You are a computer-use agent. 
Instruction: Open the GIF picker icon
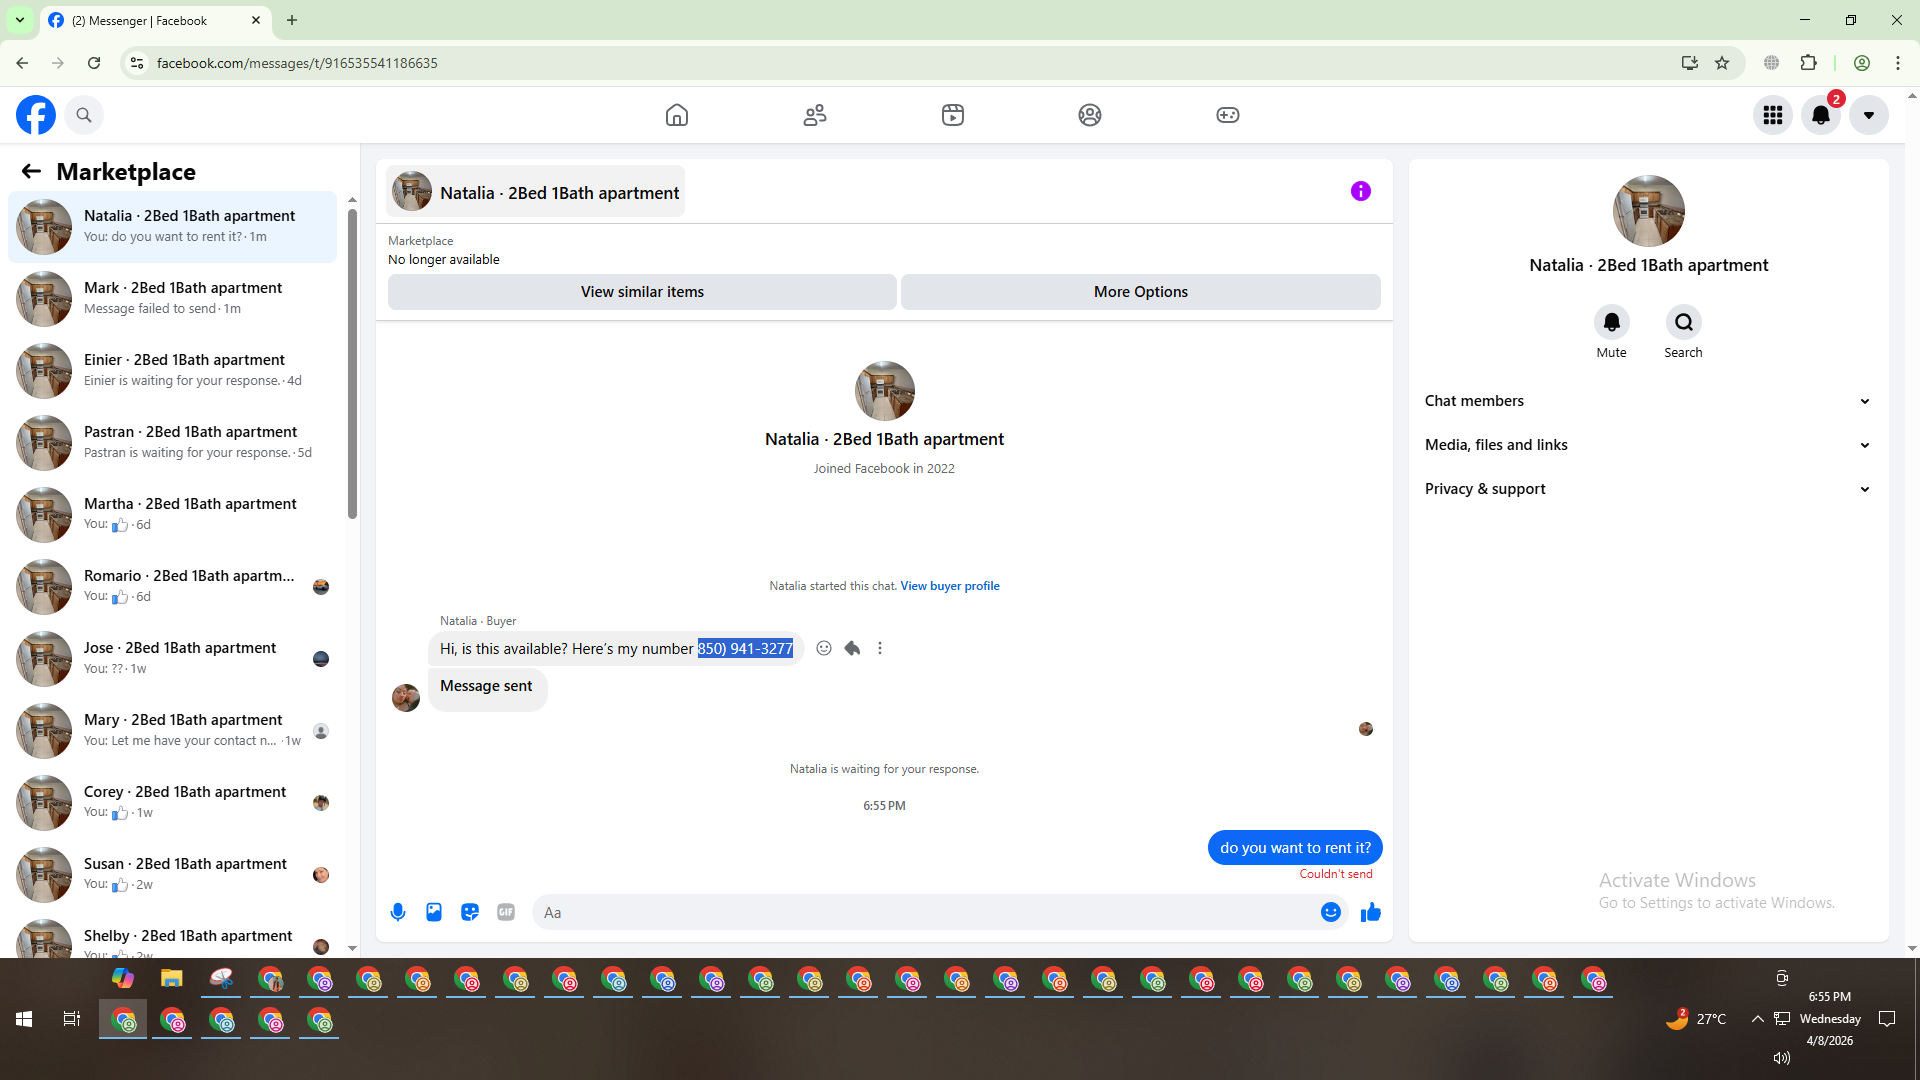point(506,912)
